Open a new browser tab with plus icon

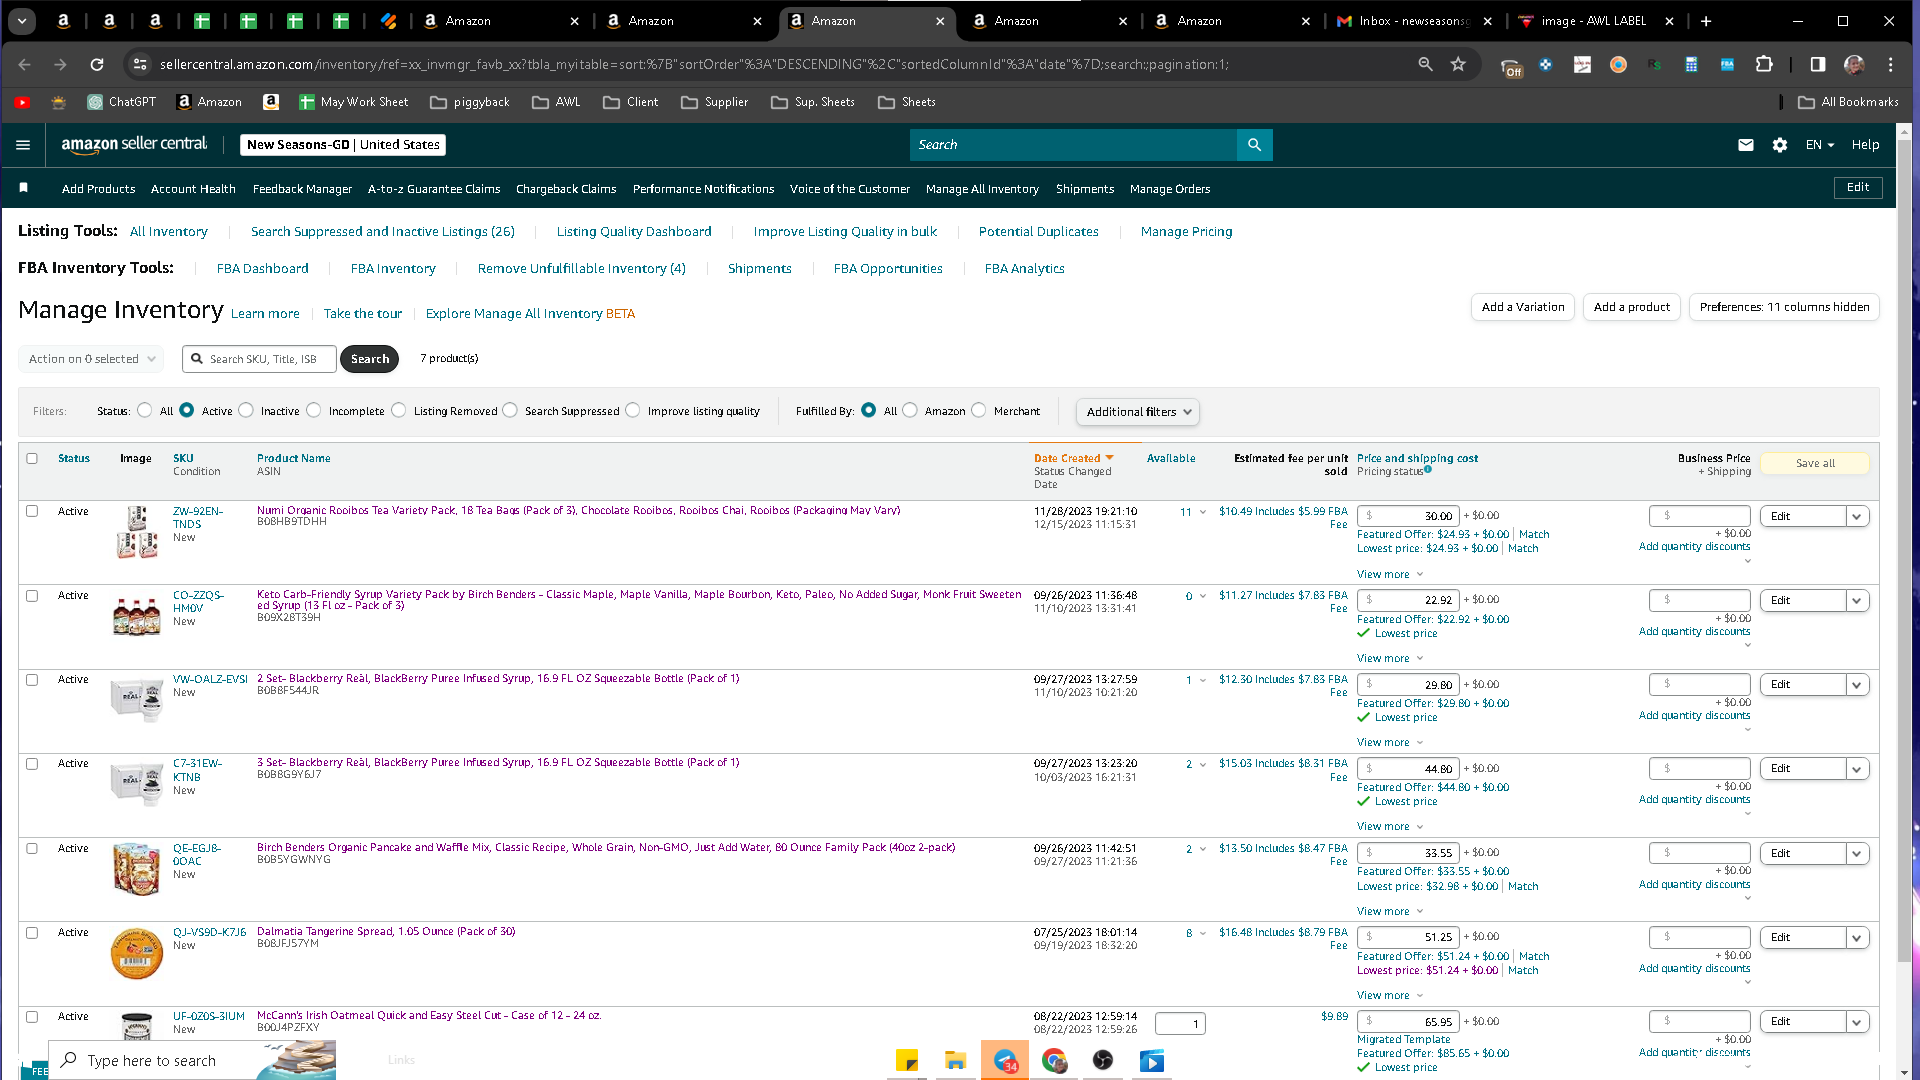click(1706, 21)
